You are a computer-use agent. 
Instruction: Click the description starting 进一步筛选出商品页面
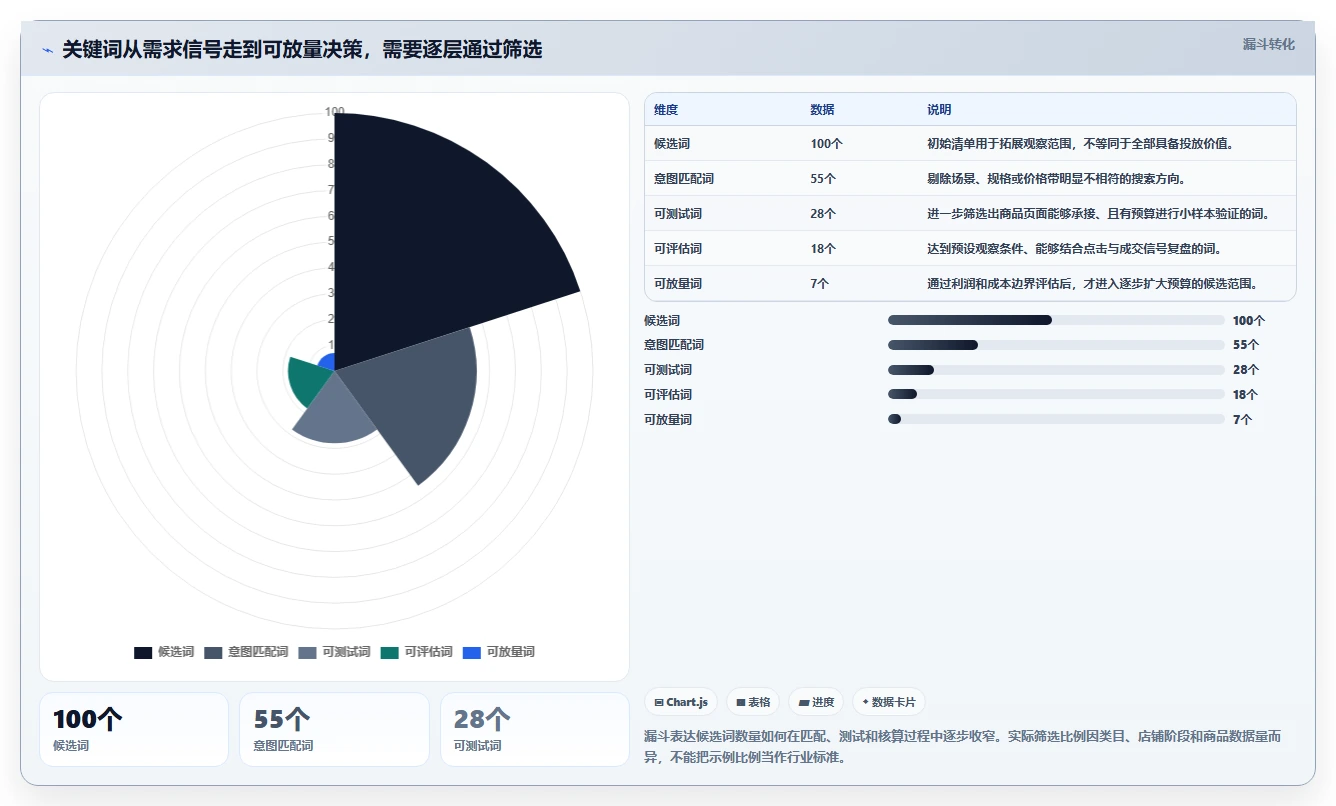[1098, 214]
